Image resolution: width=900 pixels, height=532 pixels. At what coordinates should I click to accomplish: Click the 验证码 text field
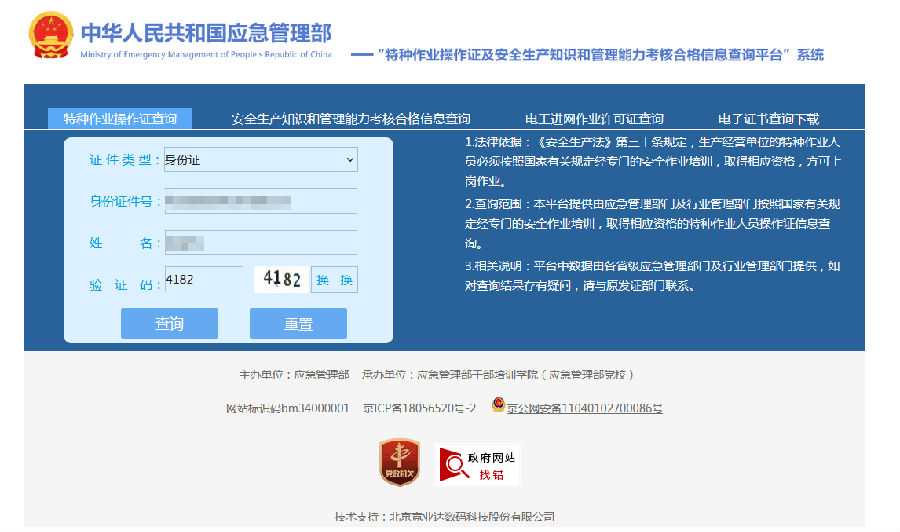tap(204, 280)
